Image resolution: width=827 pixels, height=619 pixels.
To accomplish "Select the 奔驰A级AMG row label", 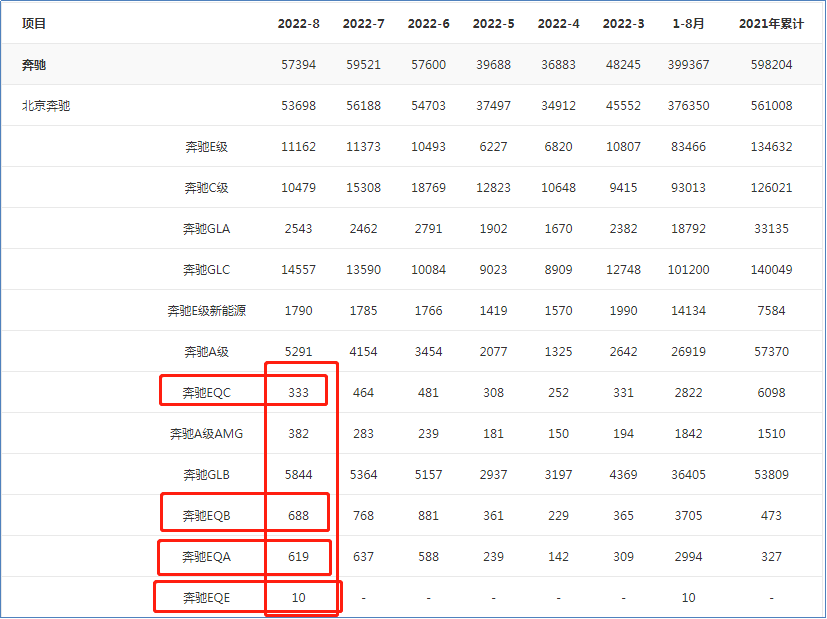I will pyautogui.click(x=206, y=433).
